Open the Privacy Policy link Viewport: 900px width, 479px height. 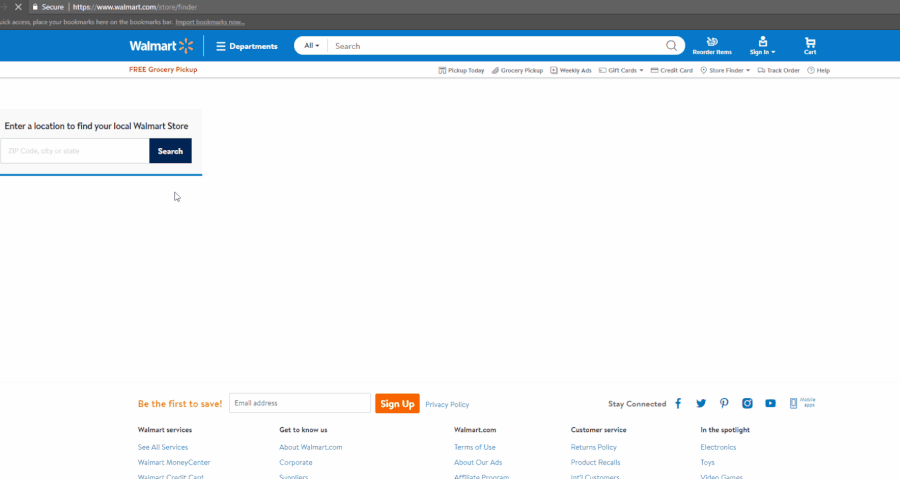tap(447, 404)
